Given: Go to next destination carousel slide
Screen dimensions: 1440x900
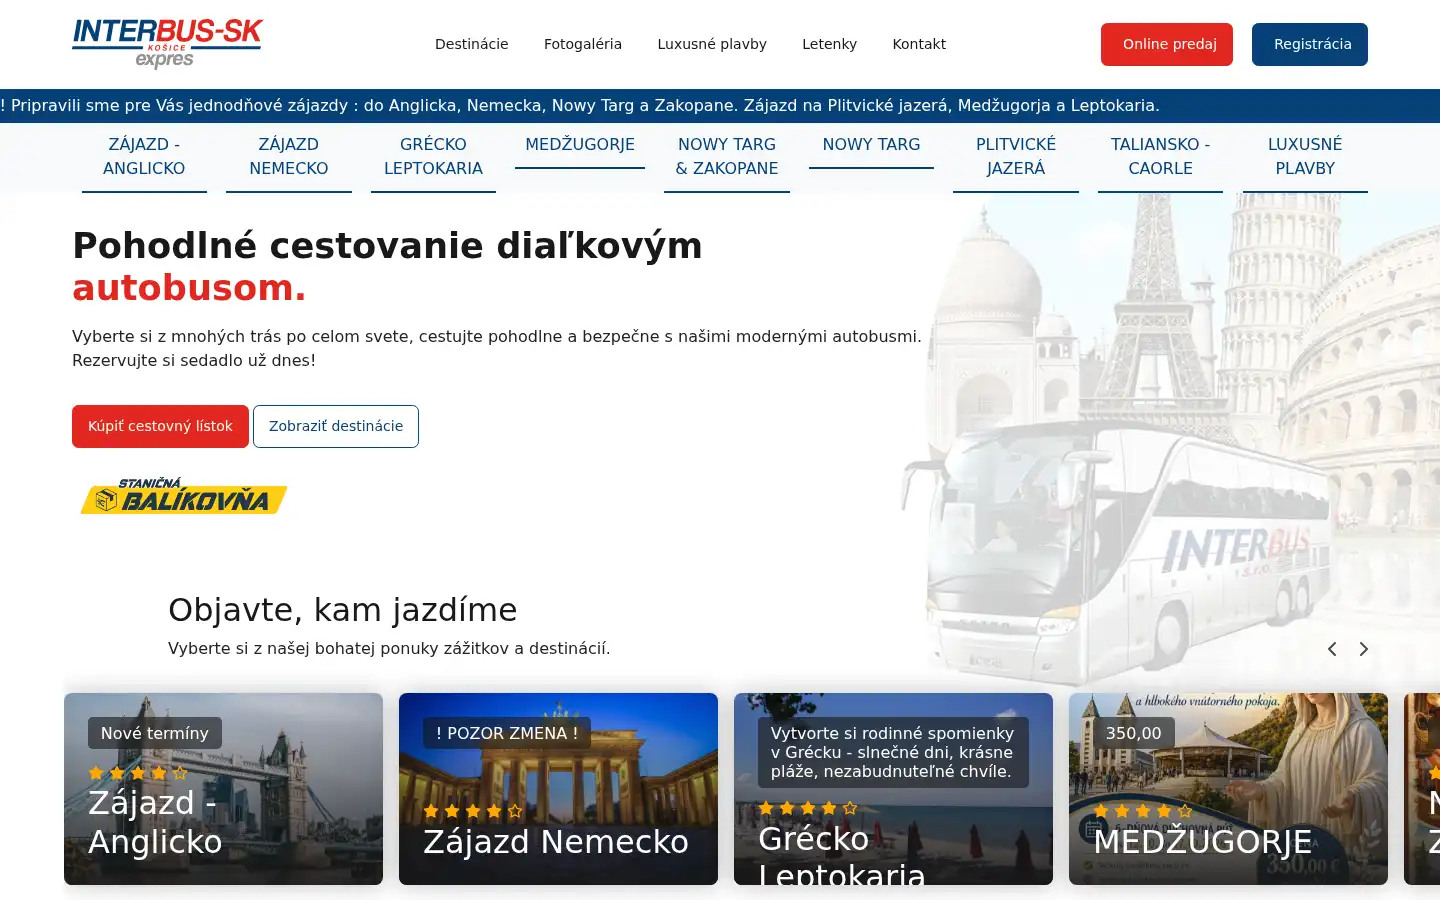Looking at the screenshot, I should [1363, 649].
